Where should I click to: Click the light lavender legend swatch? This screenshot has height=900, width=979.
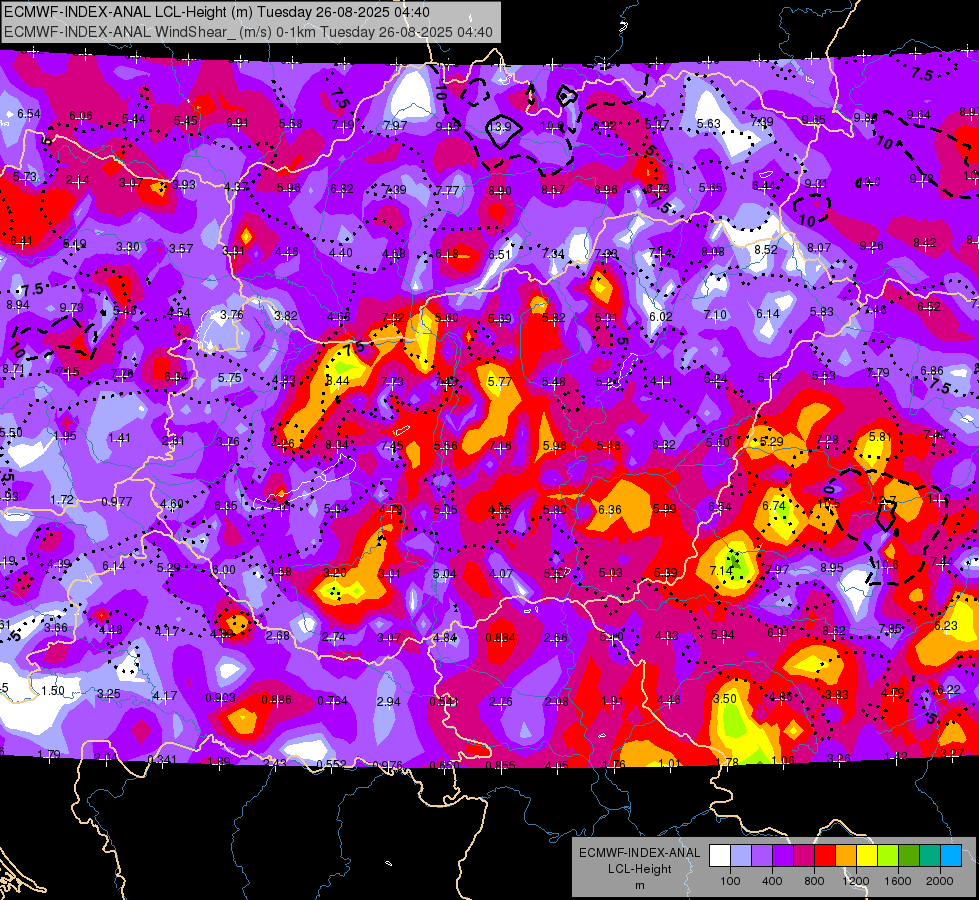click(741, 856)
